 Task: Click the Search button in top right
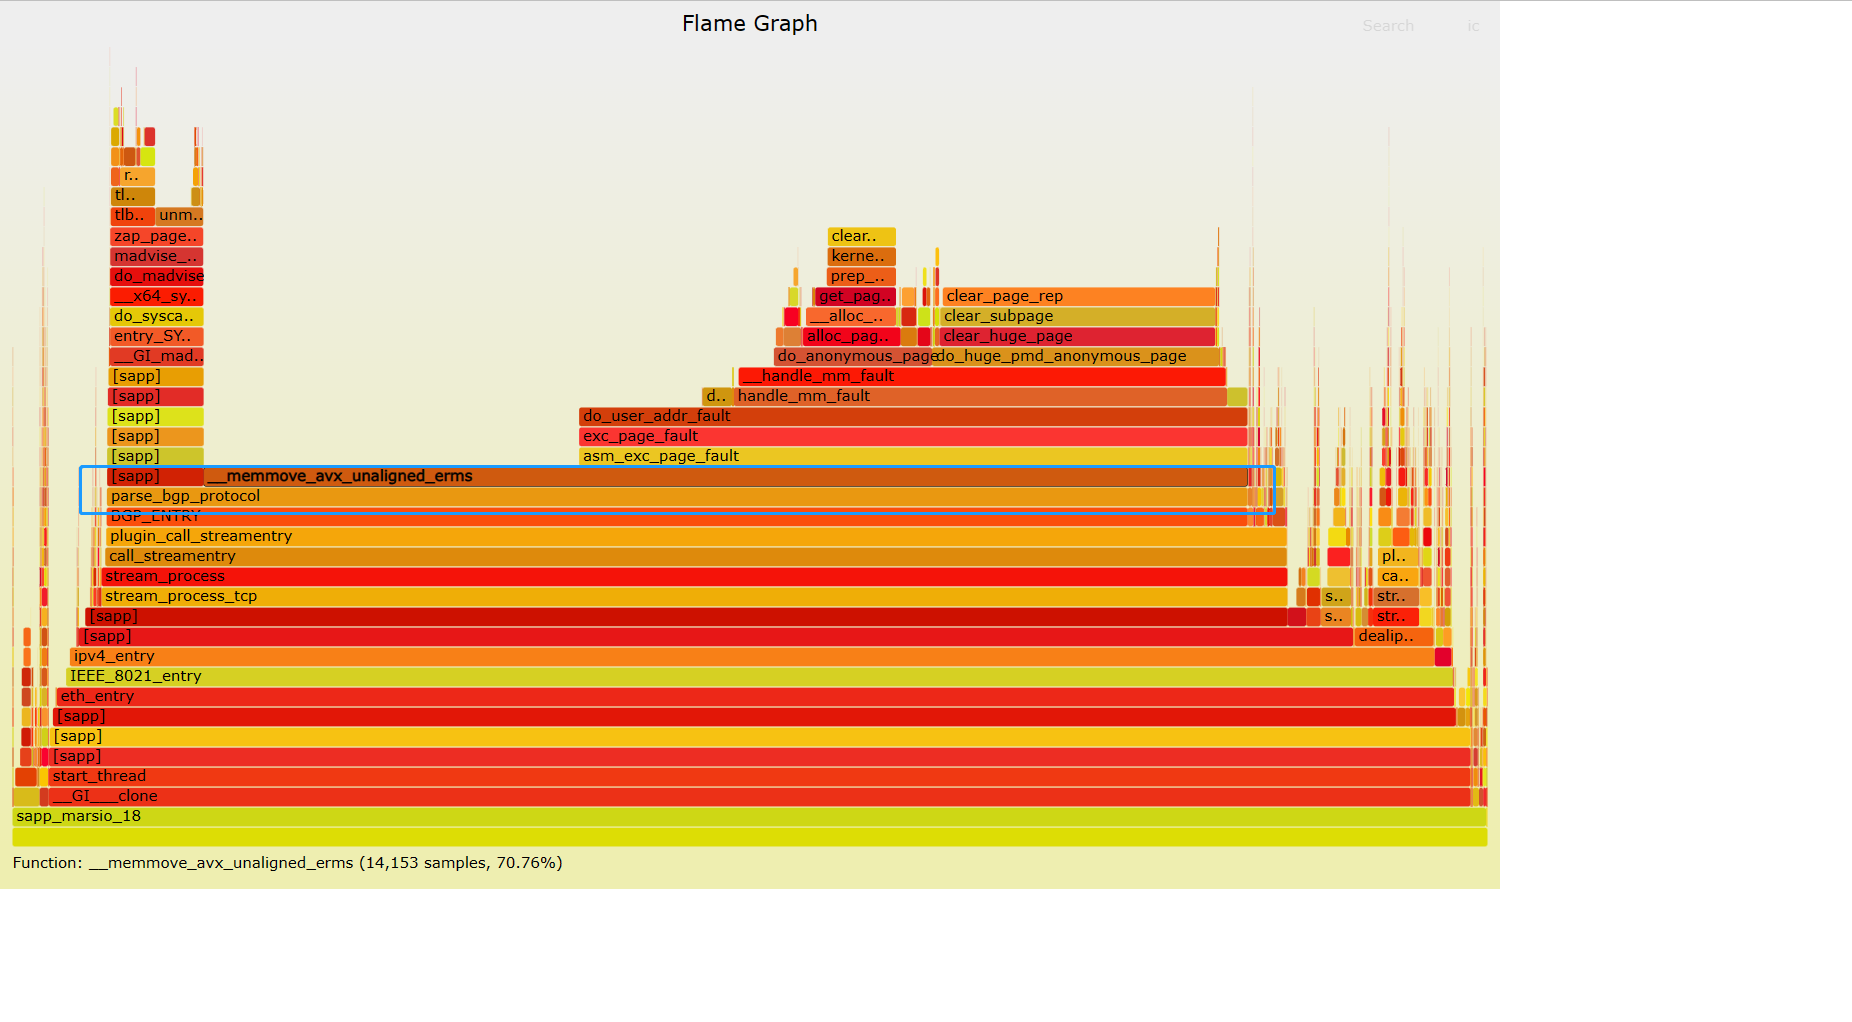pos(1387,26)
